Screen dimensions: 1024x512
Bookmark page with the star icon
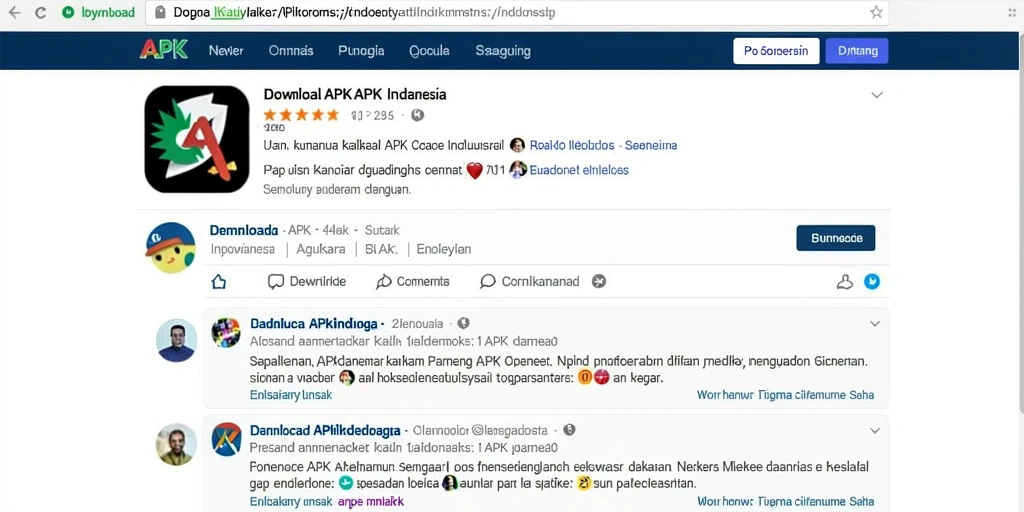point(876,12)
